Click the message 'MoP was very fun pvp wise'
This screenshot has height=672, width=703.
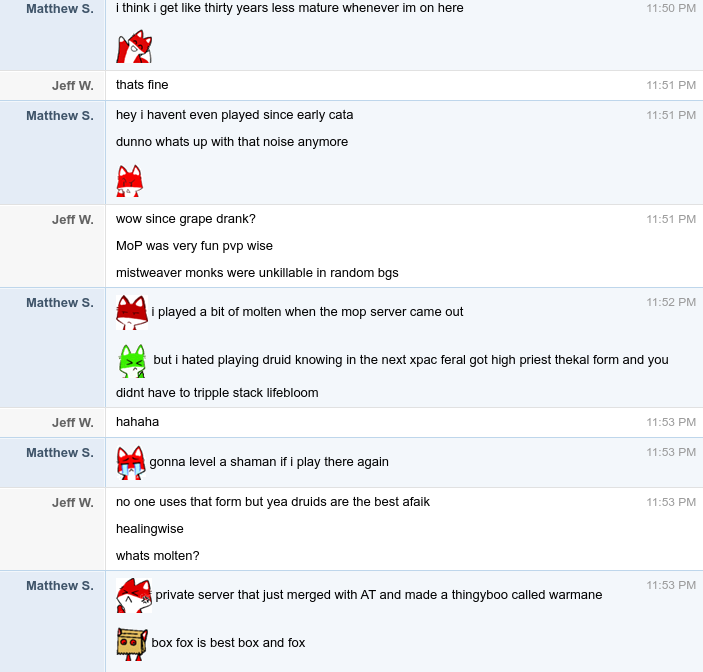tap(194, 246)
